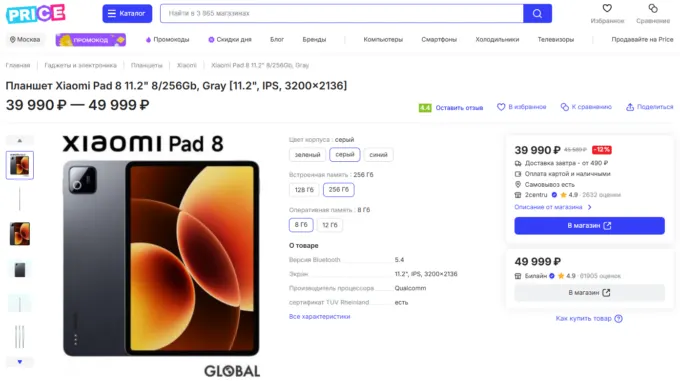
Task: Click Оставить отзыв link
Action: [x=459, y=108]
